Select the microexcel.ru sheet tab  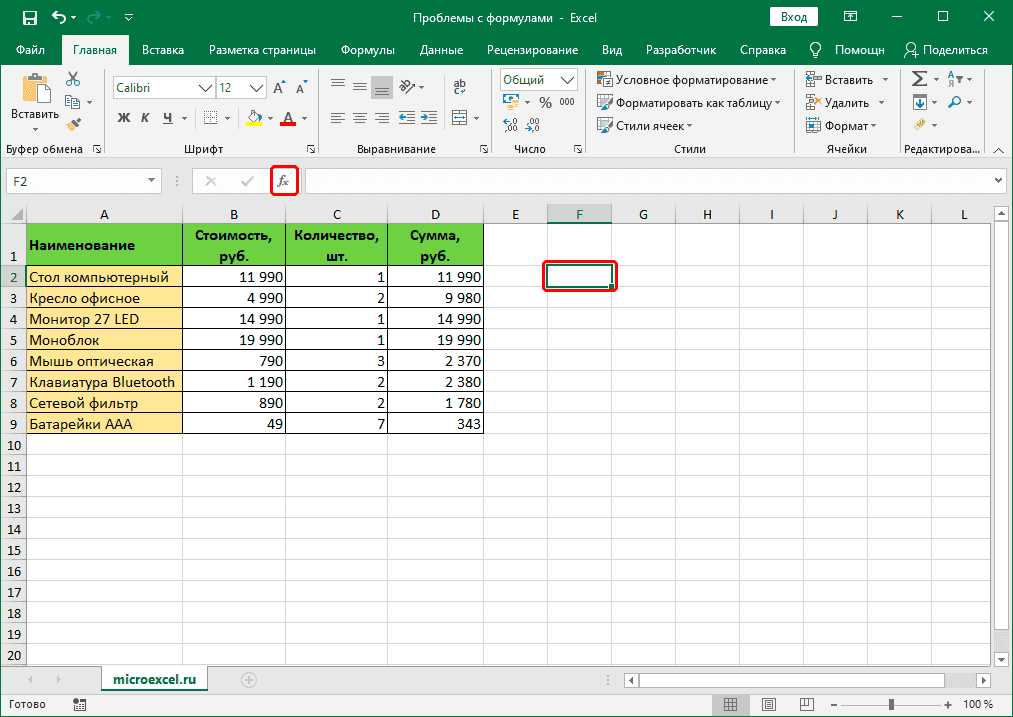point(154,677)
